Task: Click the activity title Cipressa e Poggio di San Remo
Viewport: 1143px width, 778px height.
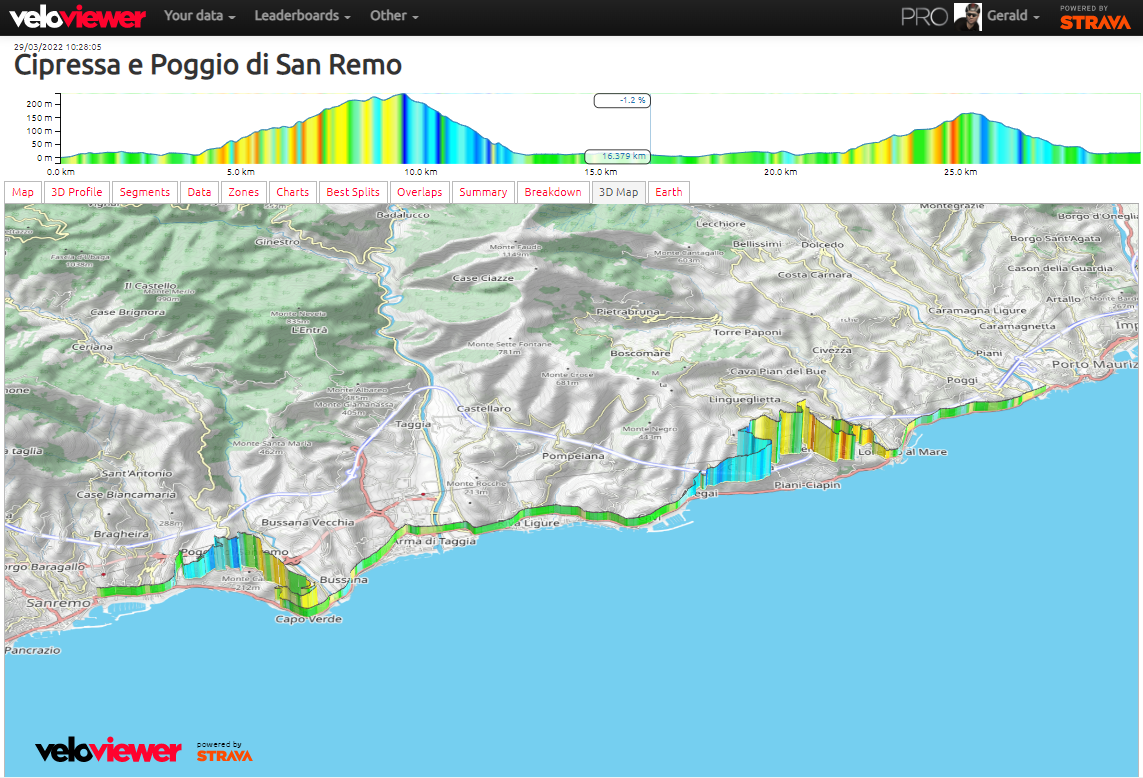Action: [x=208, y=65]
